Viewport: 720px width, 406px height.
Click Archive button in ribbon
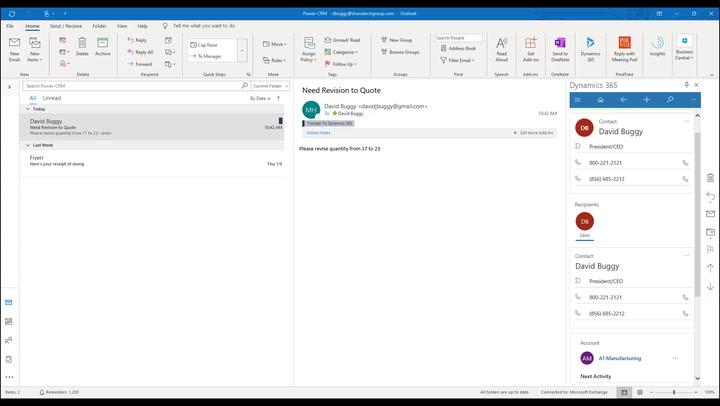point(103,47)
